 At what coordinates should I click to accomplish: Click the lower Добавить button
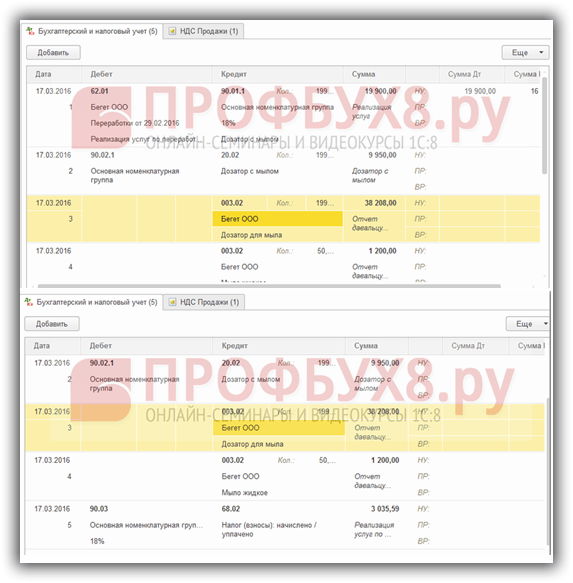(52, 324)
